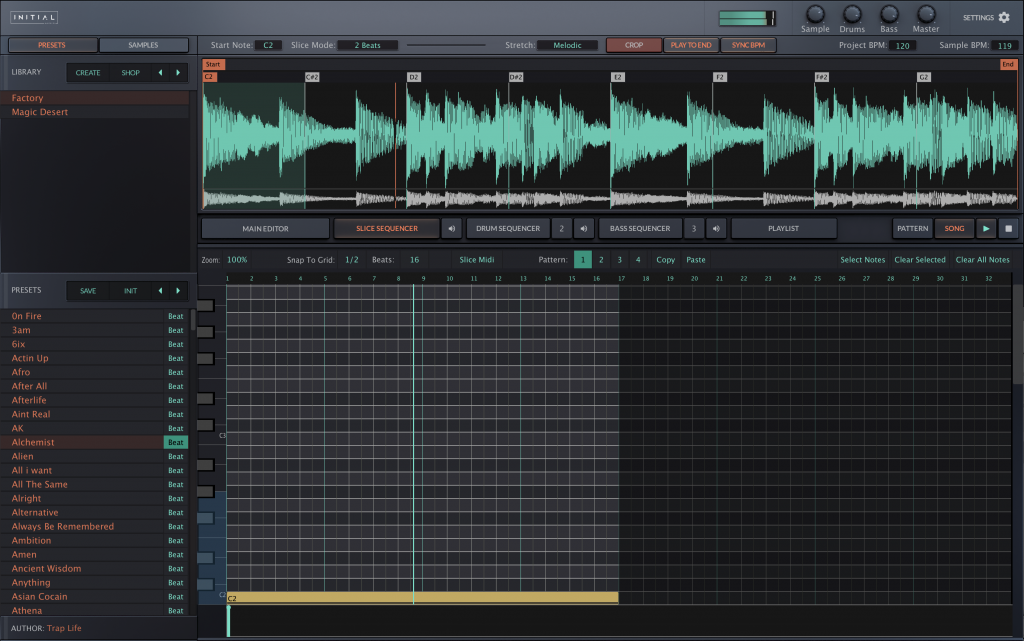Enable PLAY TO END
Viewport: 1024px width, 641px height.
coord(691,44)
